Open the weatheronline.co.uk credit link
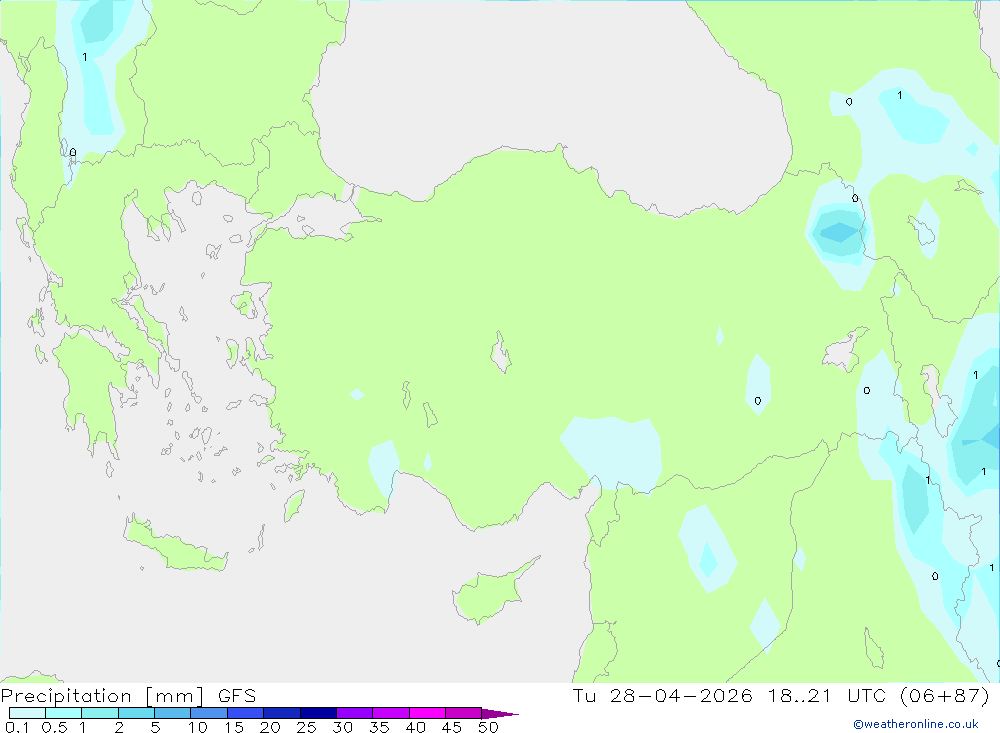Screen dimensions: 1000x733 pyautogui.click(x=916, y=724)
